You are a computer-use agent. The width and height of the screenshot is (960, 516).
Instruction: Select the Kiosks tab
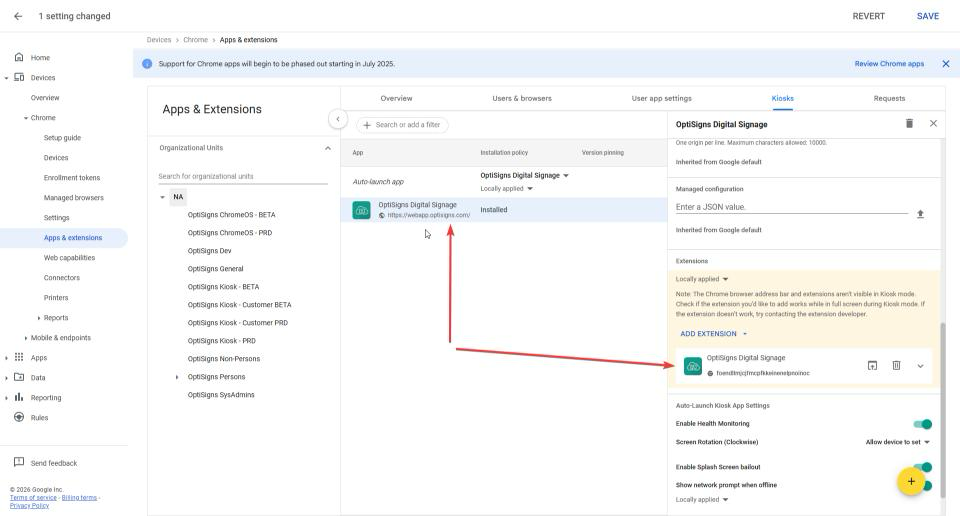click(782, 98)
